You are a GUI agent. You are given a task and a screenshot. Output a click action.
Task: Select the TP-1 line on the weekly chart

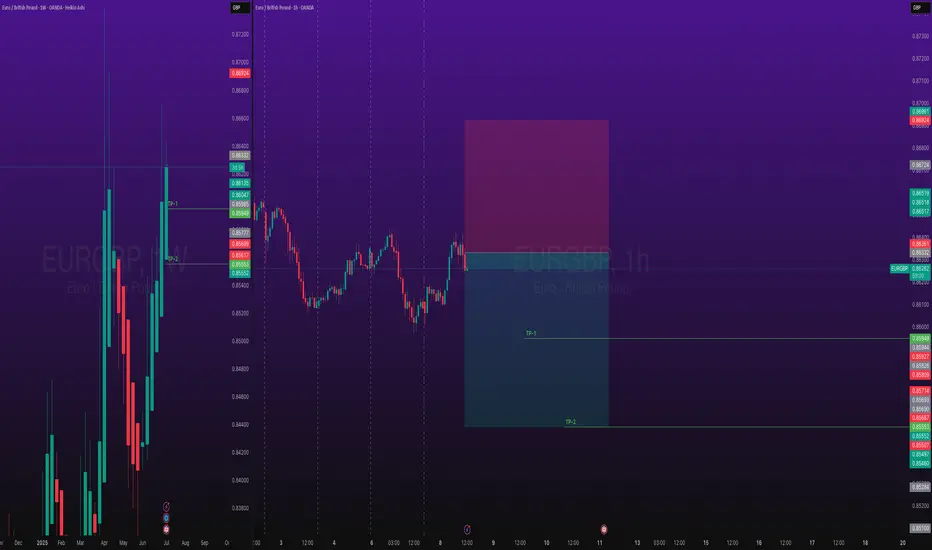(x=198, y=209)
